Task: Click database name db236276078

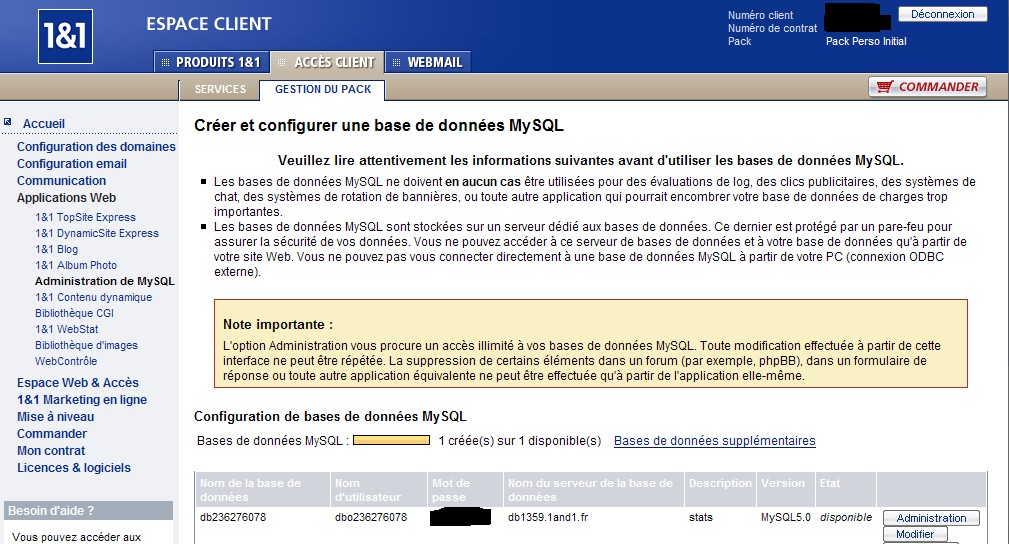Action: [x=232, y=517]
